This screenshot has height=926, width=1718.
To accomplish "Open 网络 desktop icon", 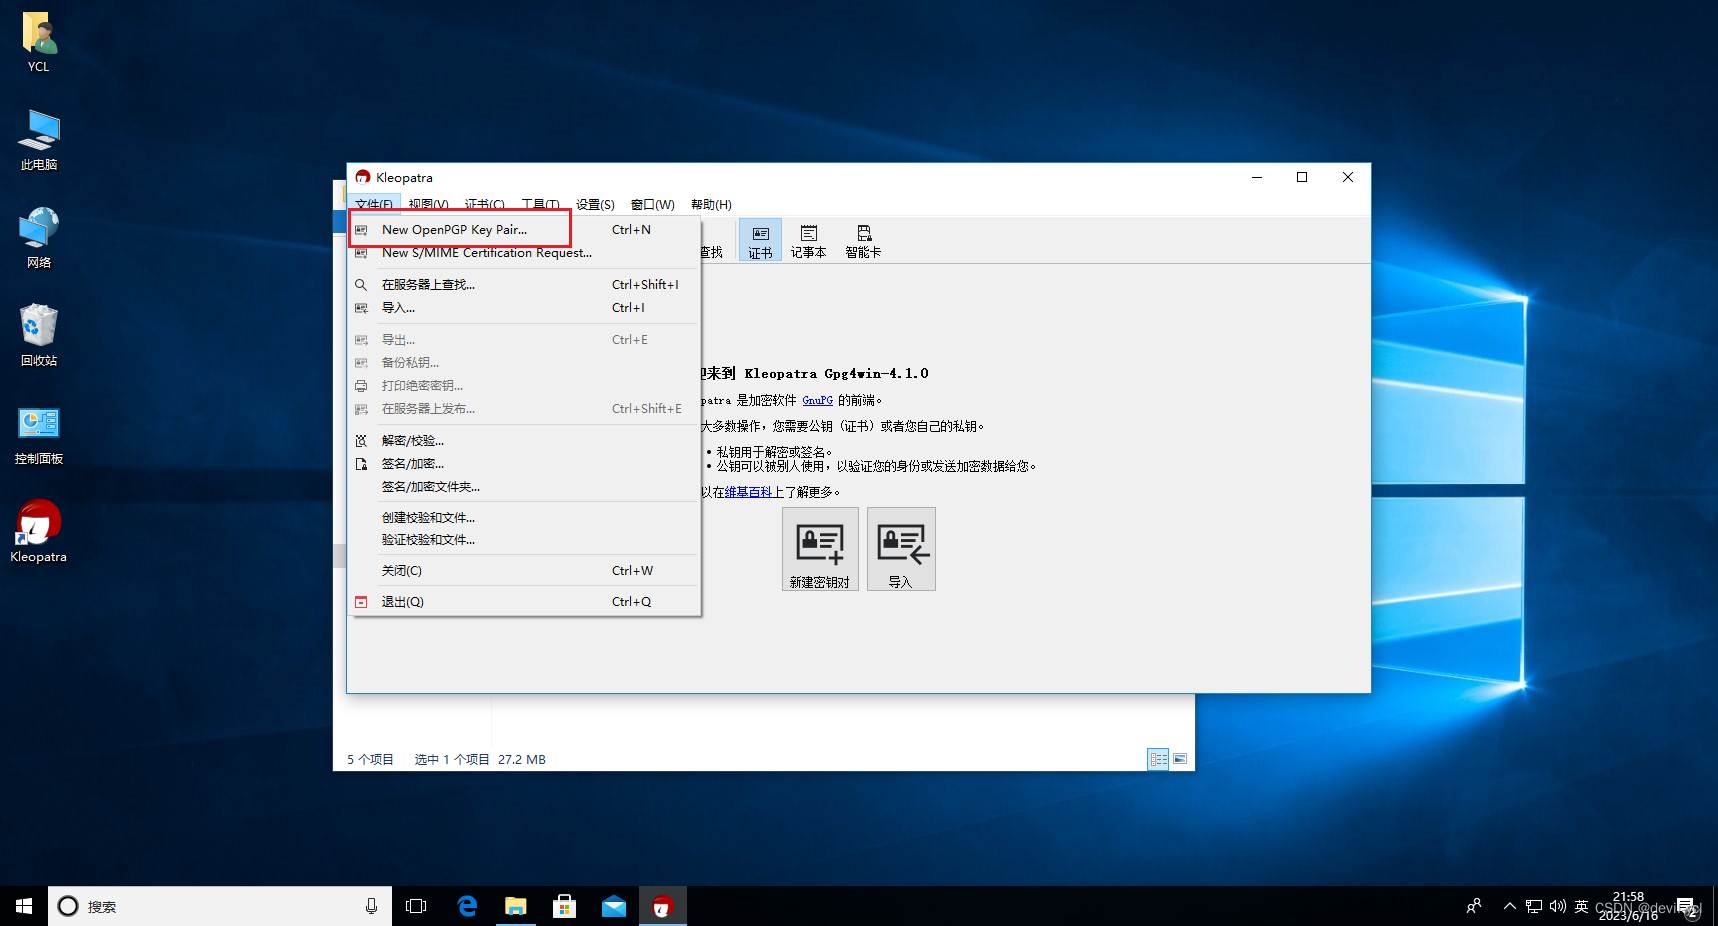I will pyautogui.click(x=39, y=238).
